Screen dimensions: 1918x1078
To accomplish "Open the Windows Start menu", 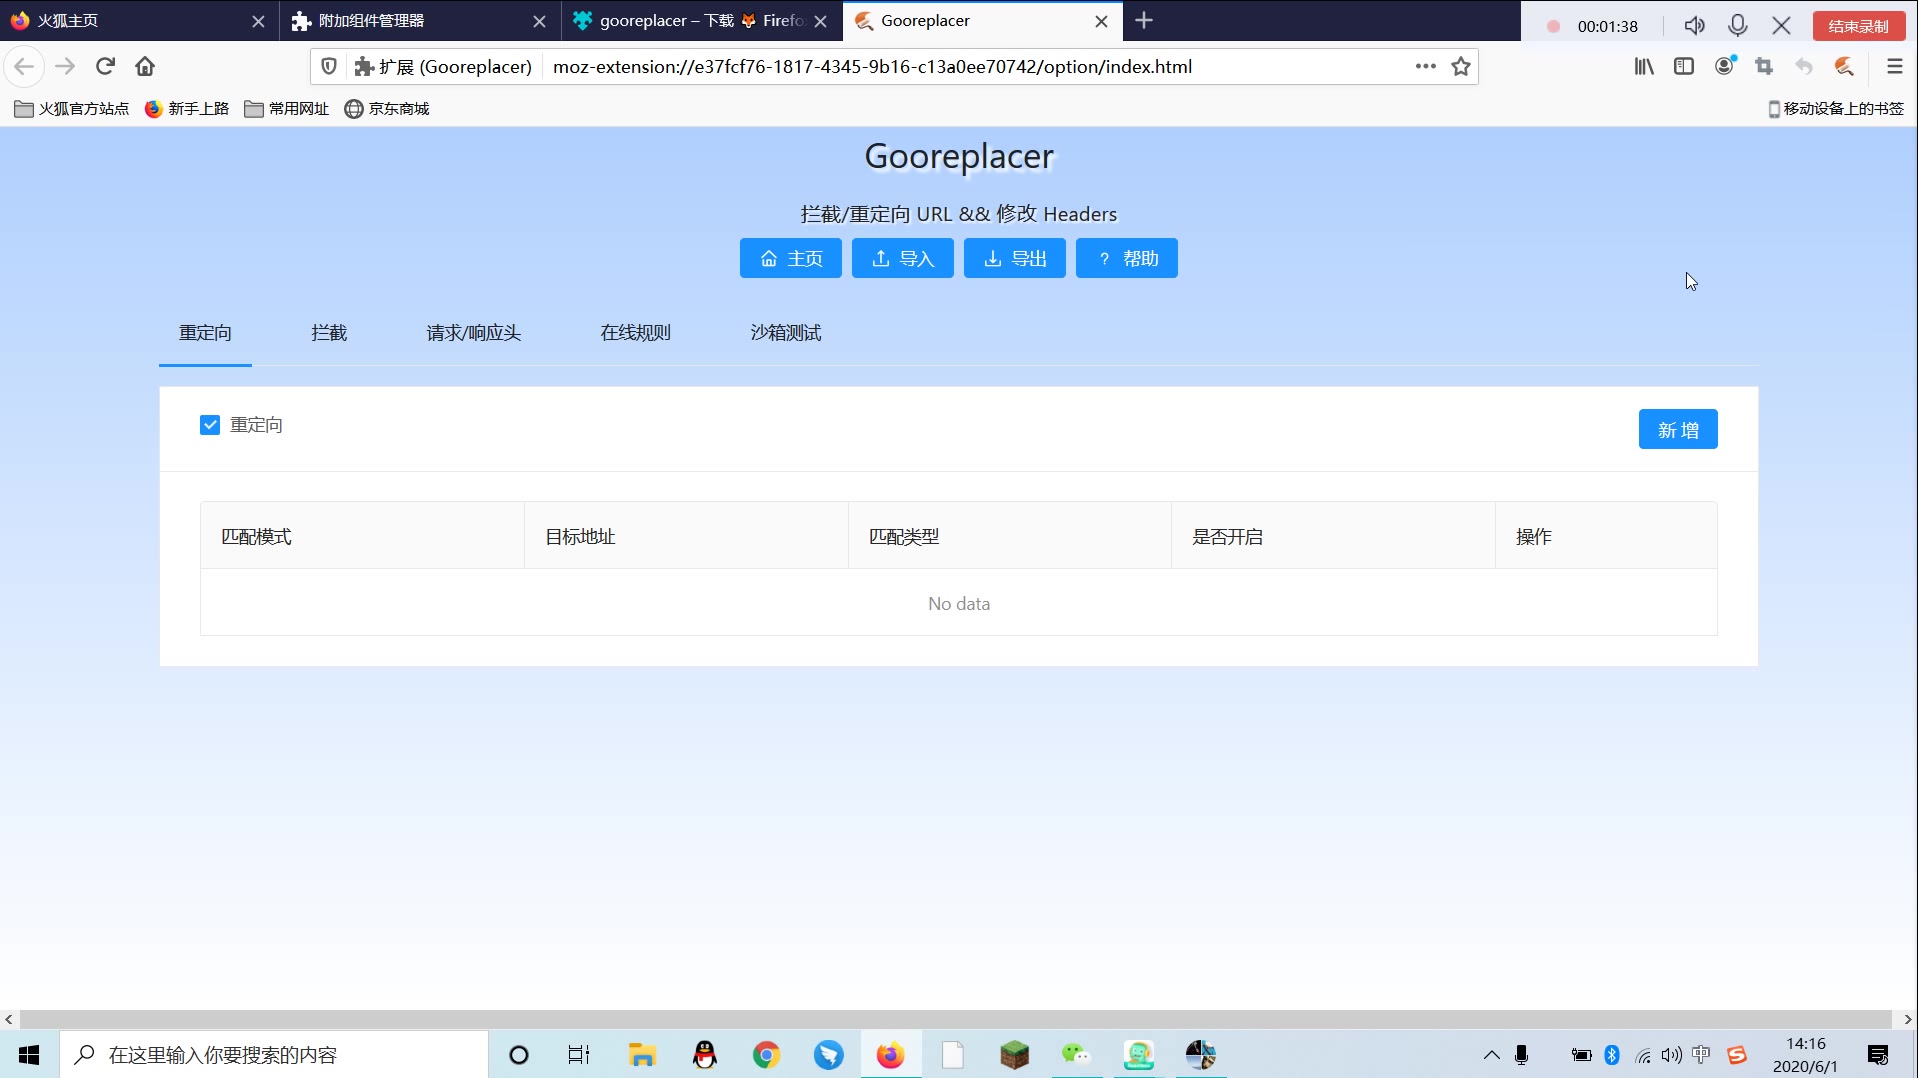I will (29, 1055).
